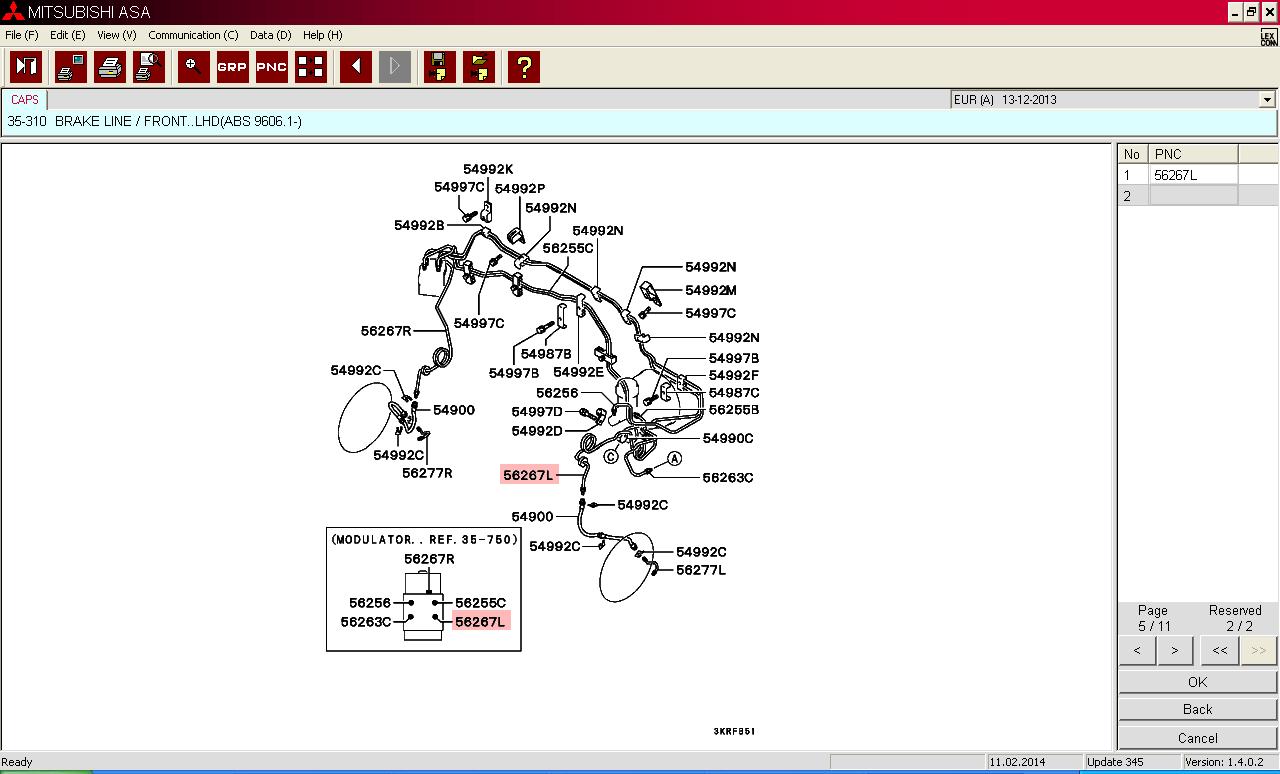Screen dimensions: 1280x774
Task: Click the GRP group toolbar button
Action: click(232, 67)
